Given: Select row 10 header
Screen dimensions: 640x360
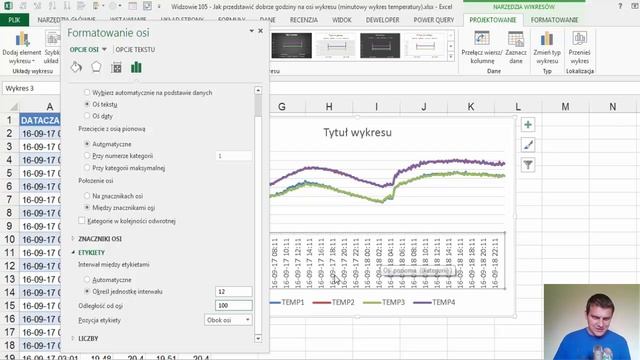Looking at the screenshot, I should 9,239.
